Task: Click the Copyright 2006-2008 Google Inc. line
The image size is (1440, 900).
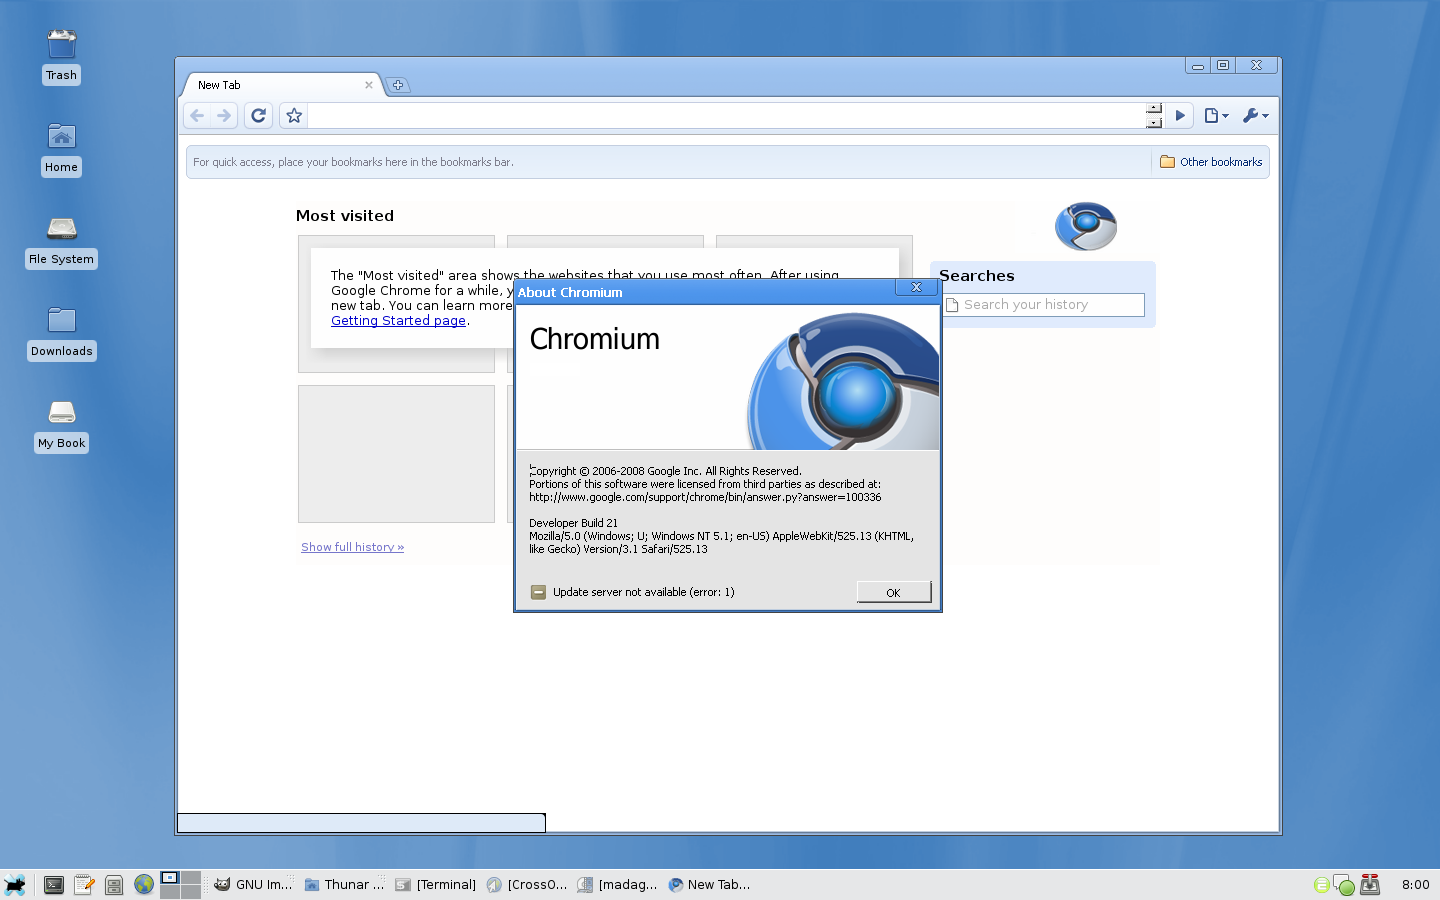Action: (665, 471)
